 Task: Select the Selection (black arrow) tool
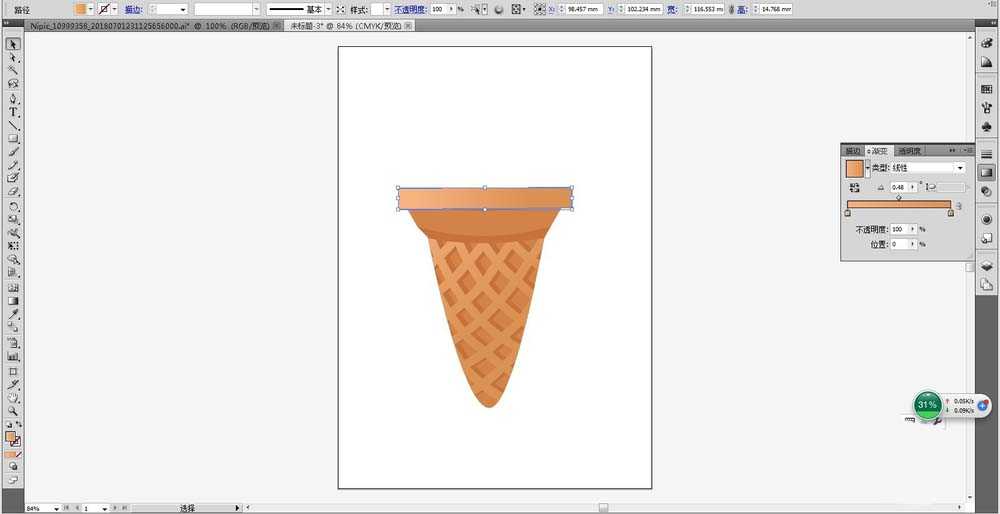point(13,44)
